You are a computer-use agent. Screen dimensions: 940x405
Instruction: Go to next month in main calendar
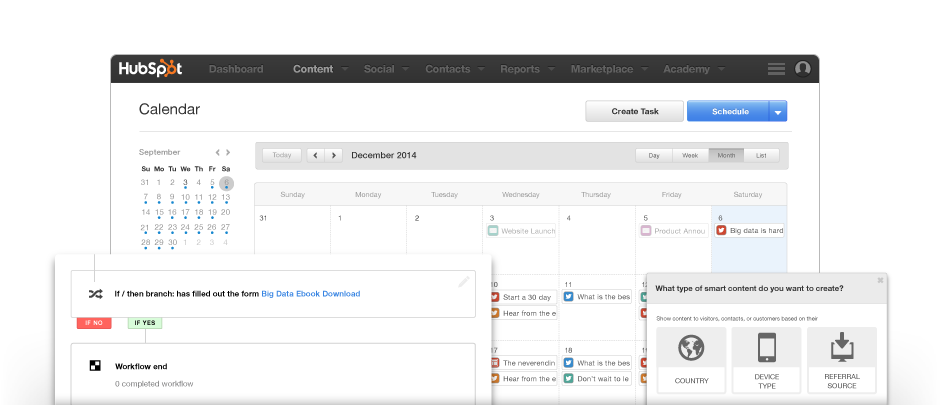coord(334,155)
